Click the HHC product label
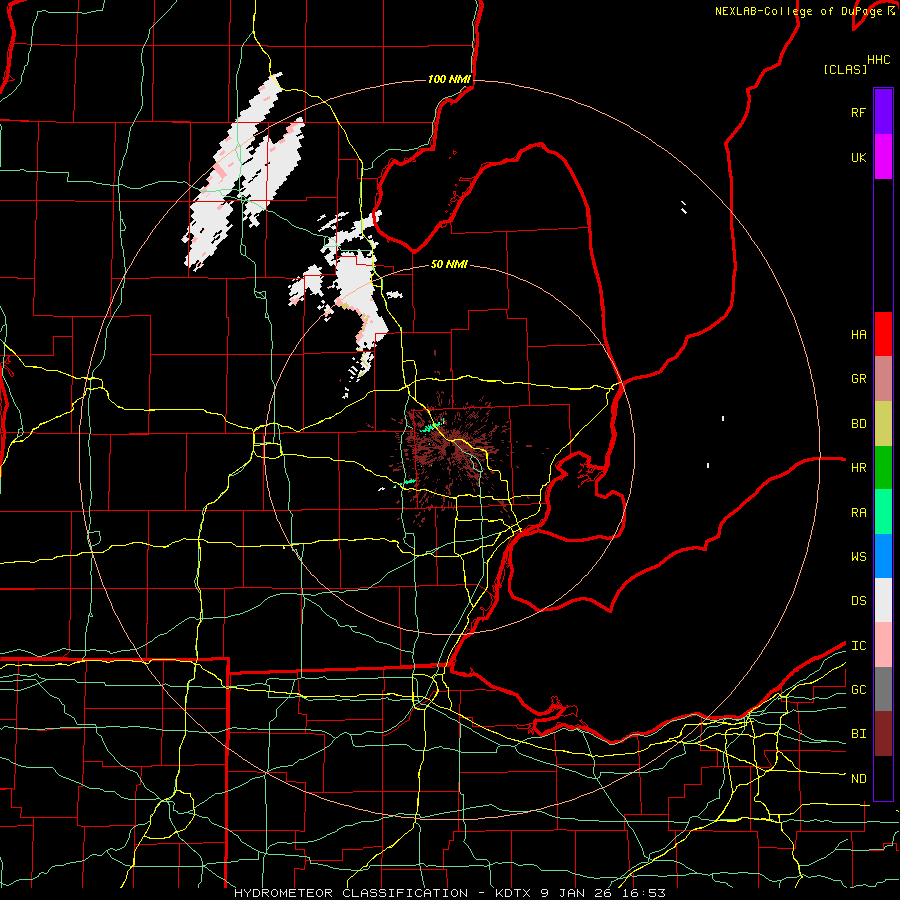 pos(878,60)
